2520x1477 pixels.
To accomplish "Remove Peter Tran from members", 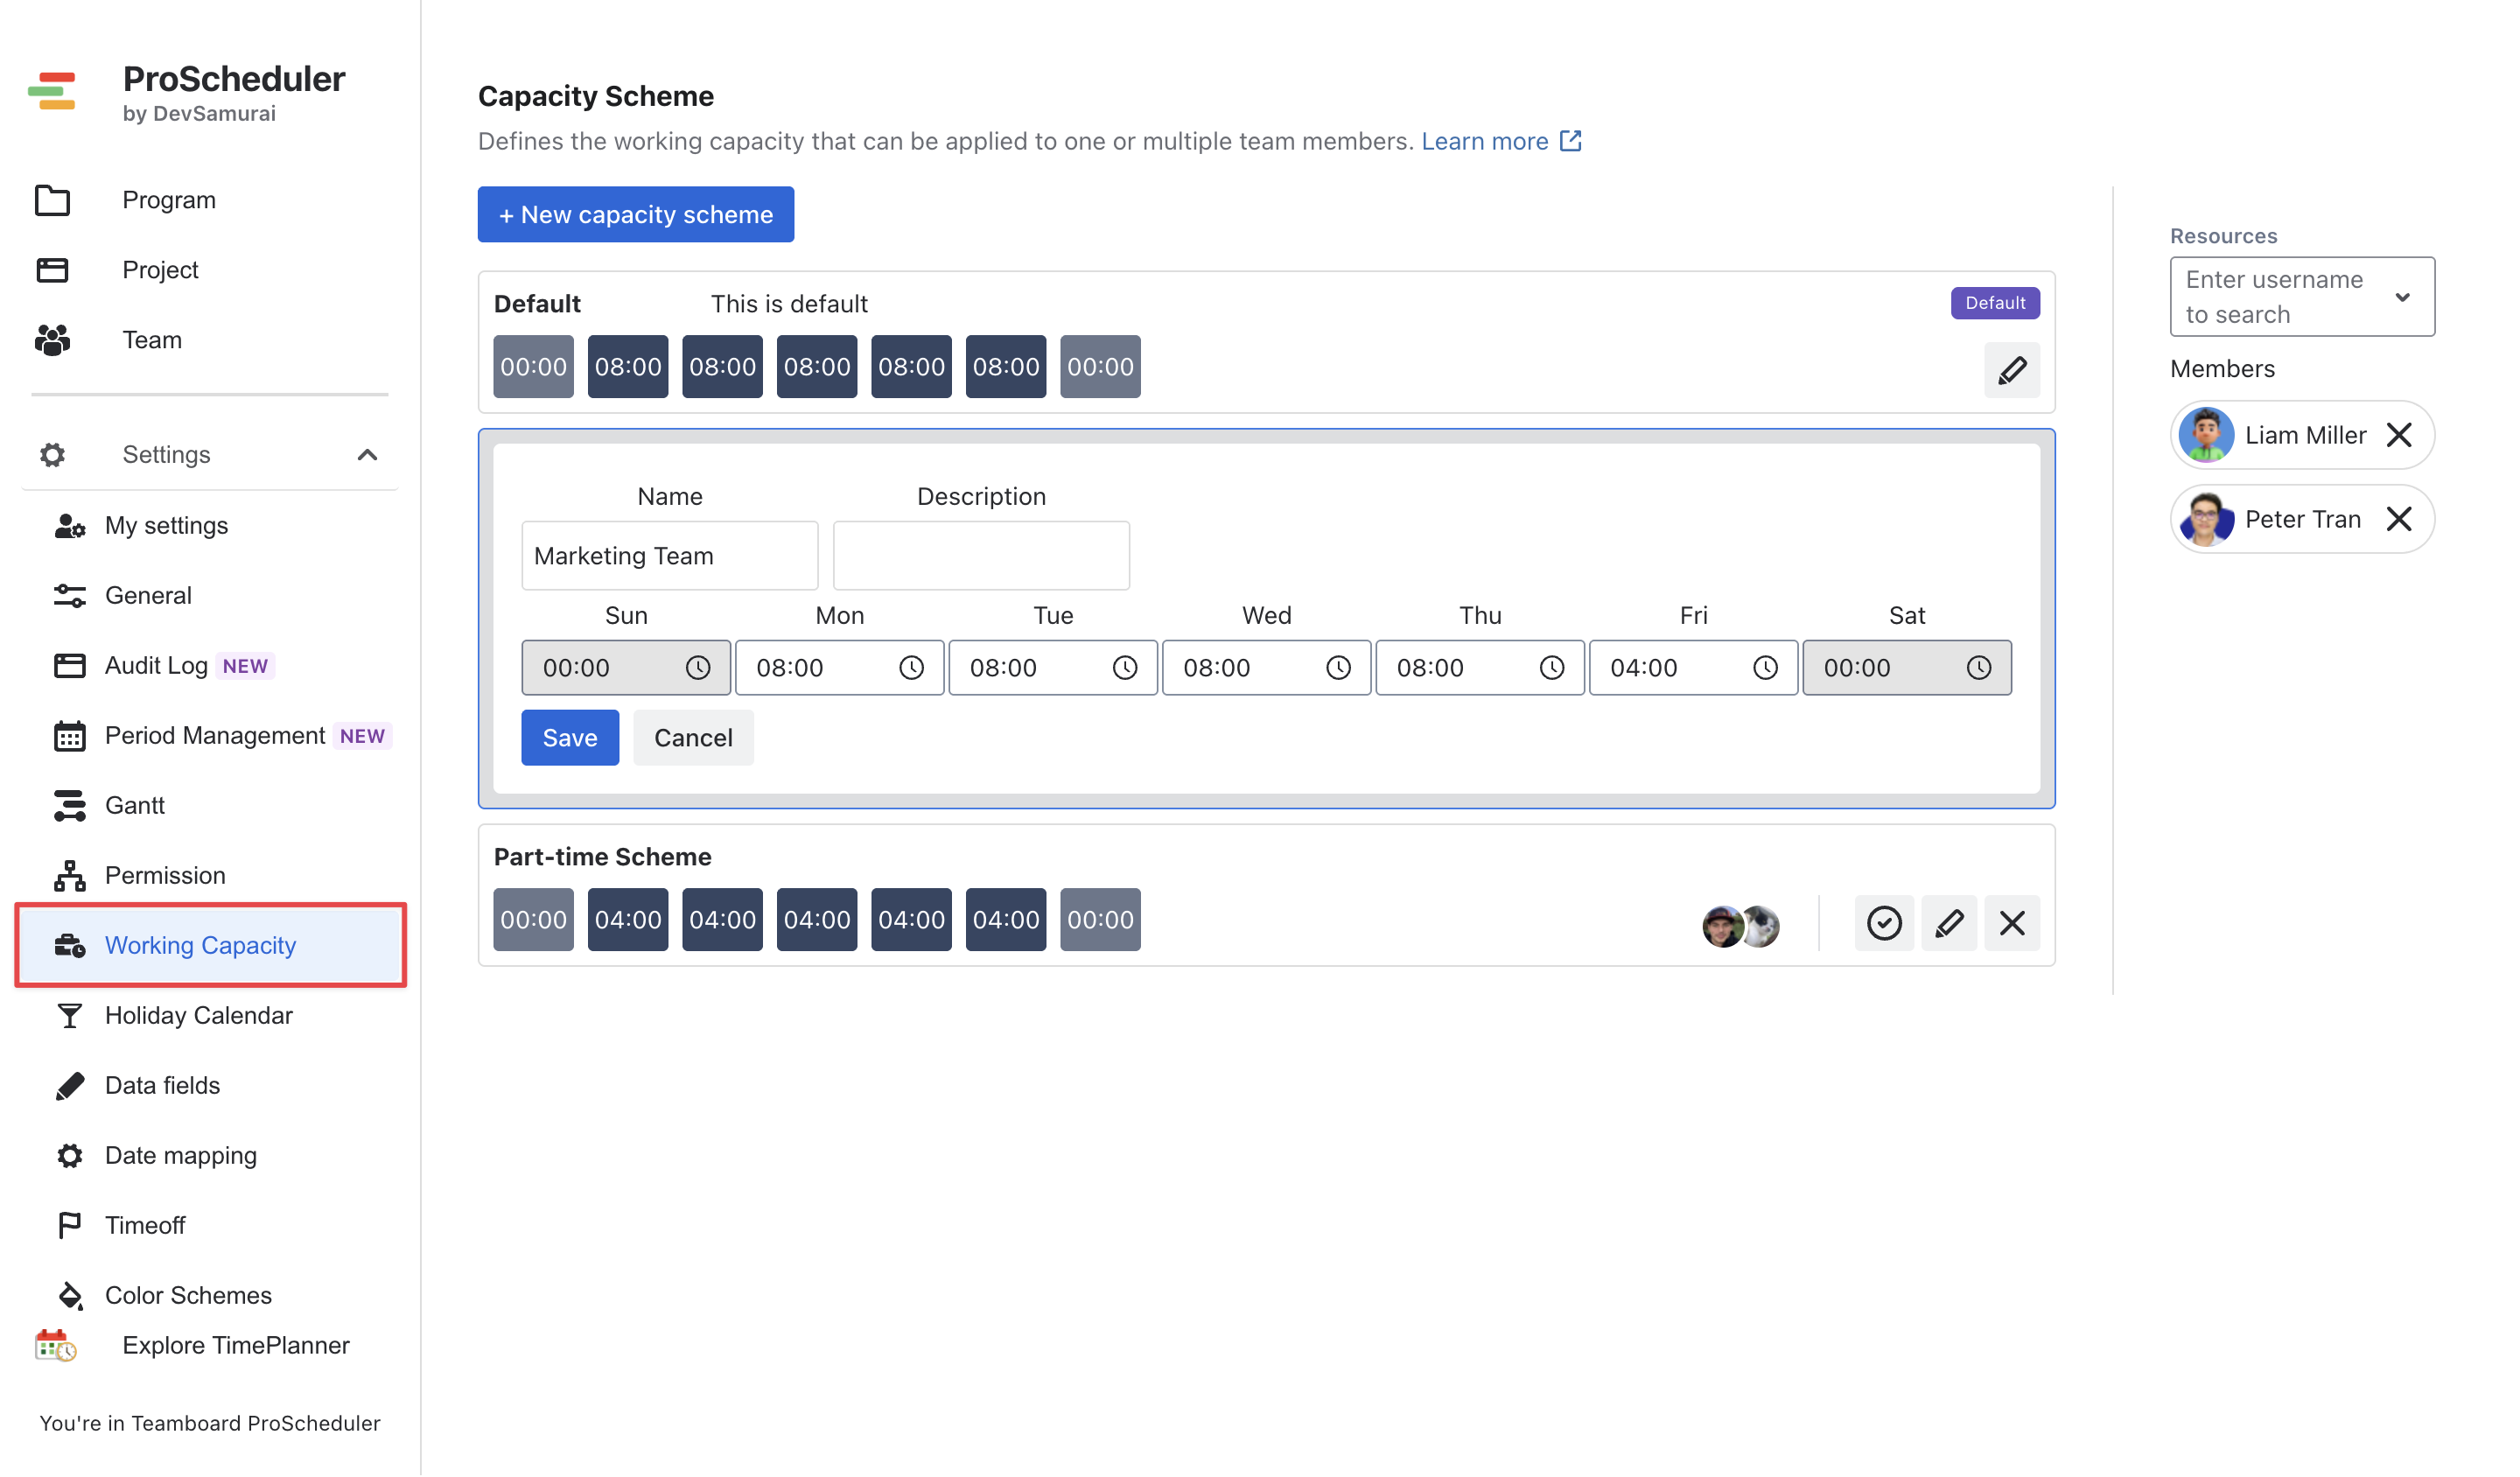I will click(x=2398, y=520).
